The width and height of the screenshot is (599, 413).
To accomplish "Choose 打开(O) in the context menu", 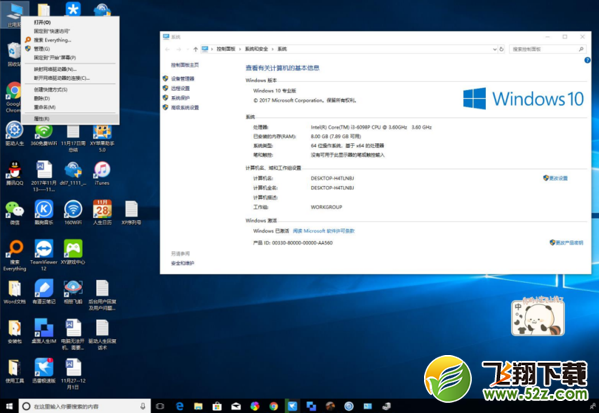I will pos(42,22).
